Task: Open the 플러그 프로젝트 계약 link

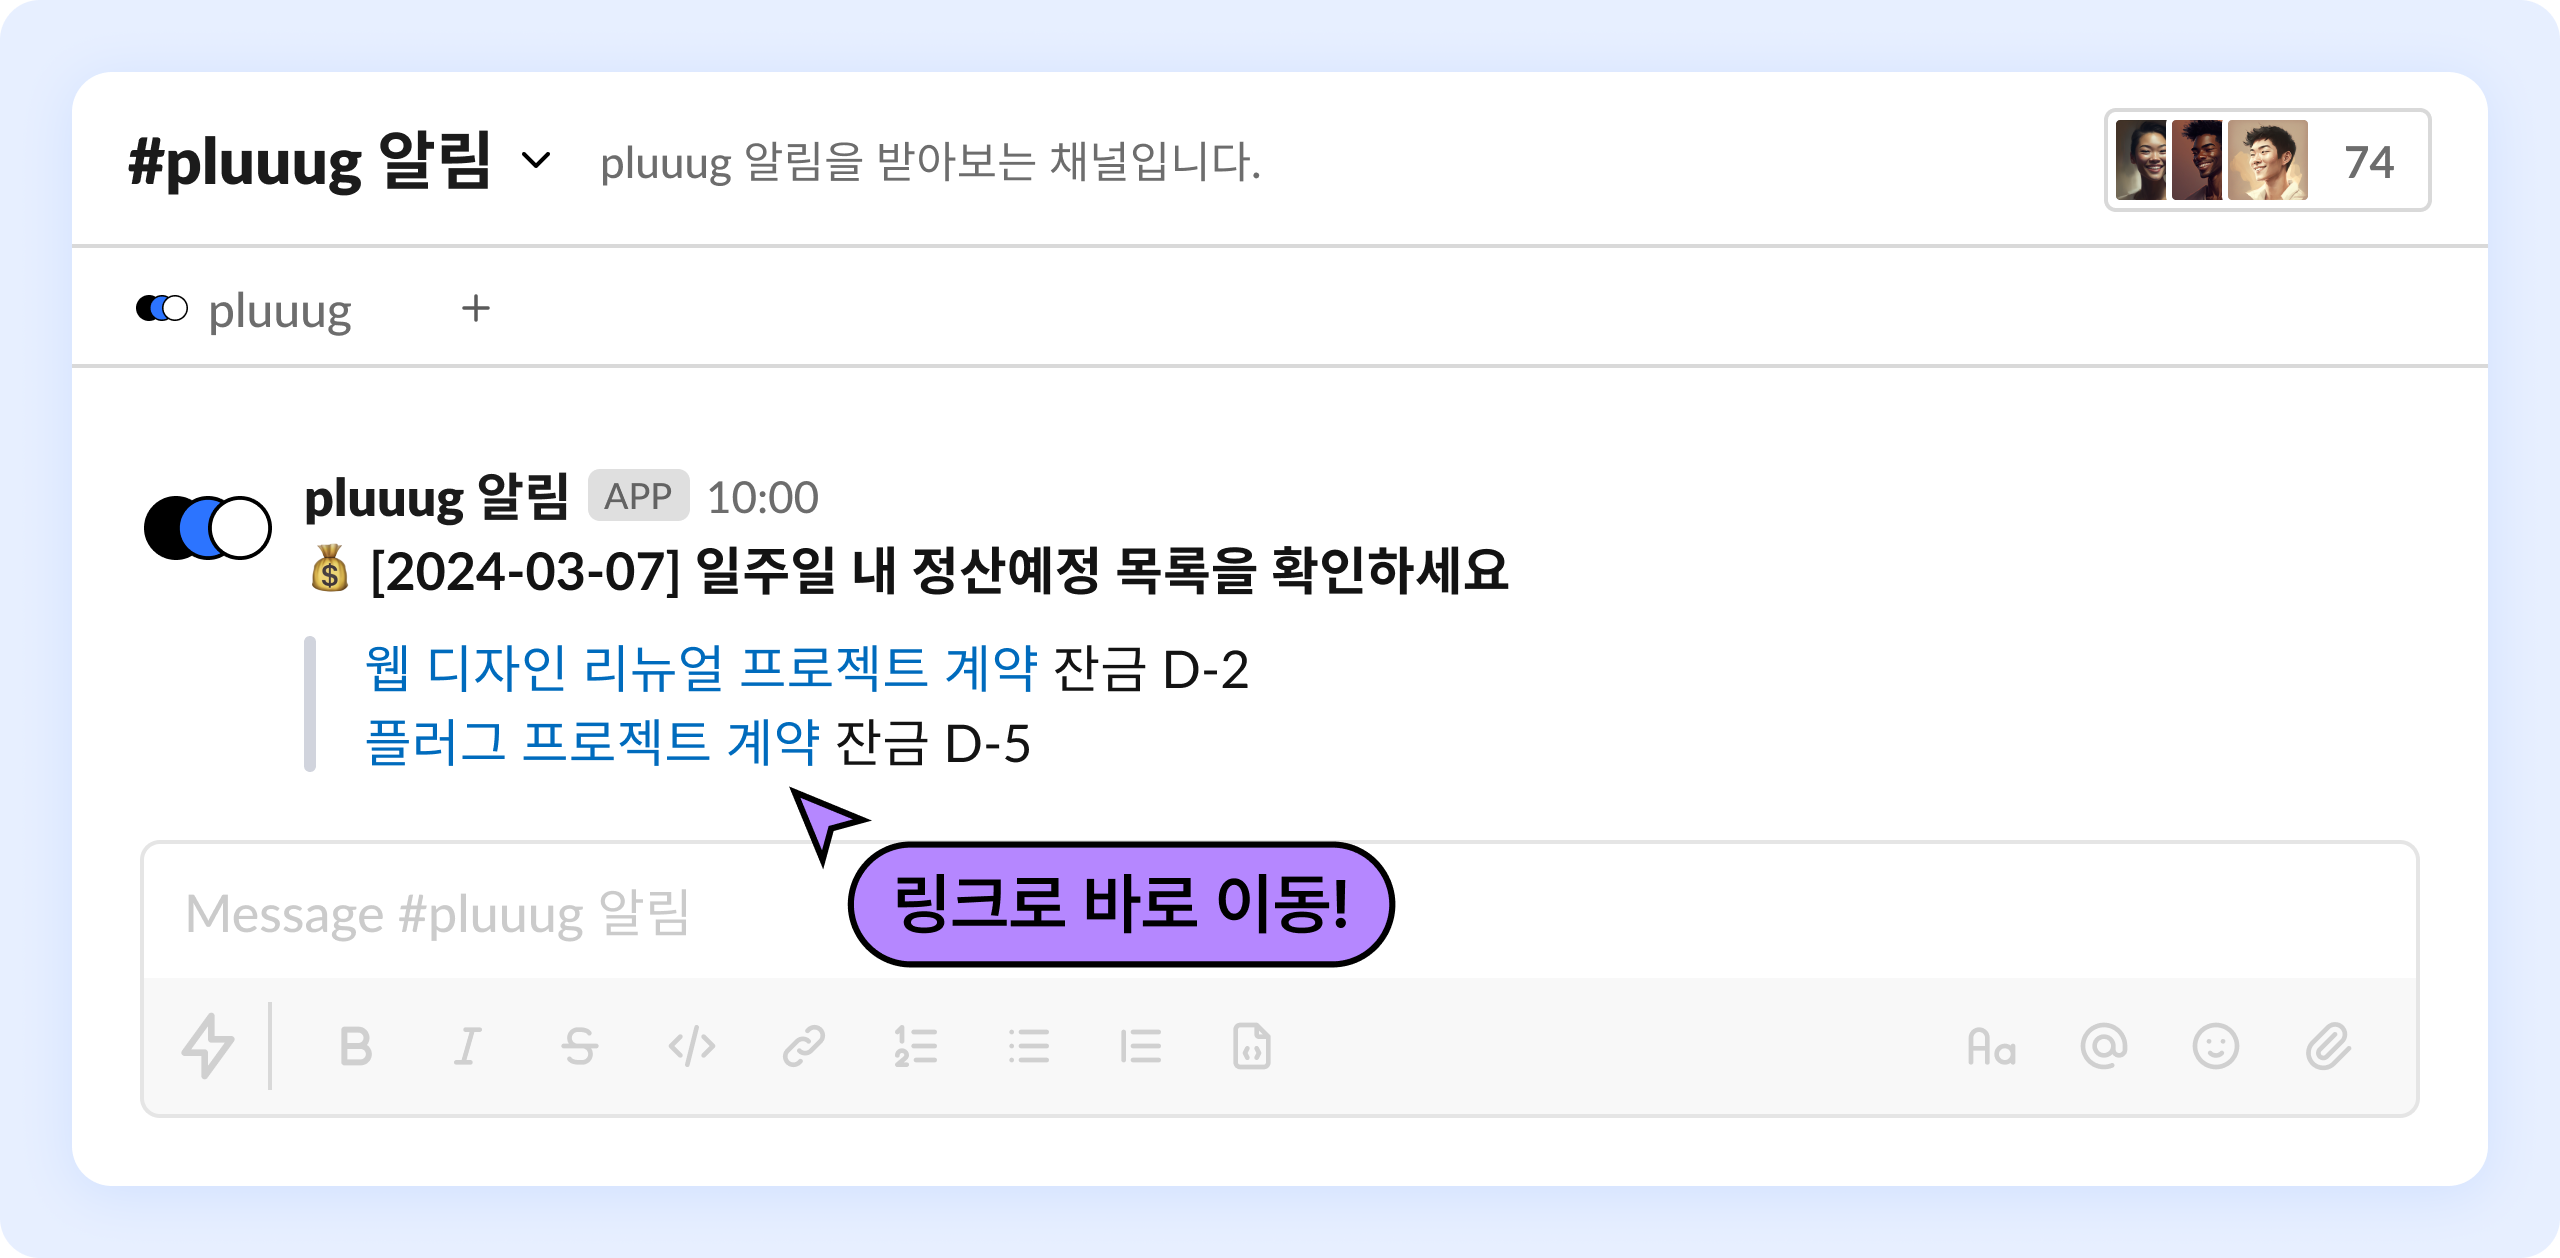Action: click(x=592, y=742)
